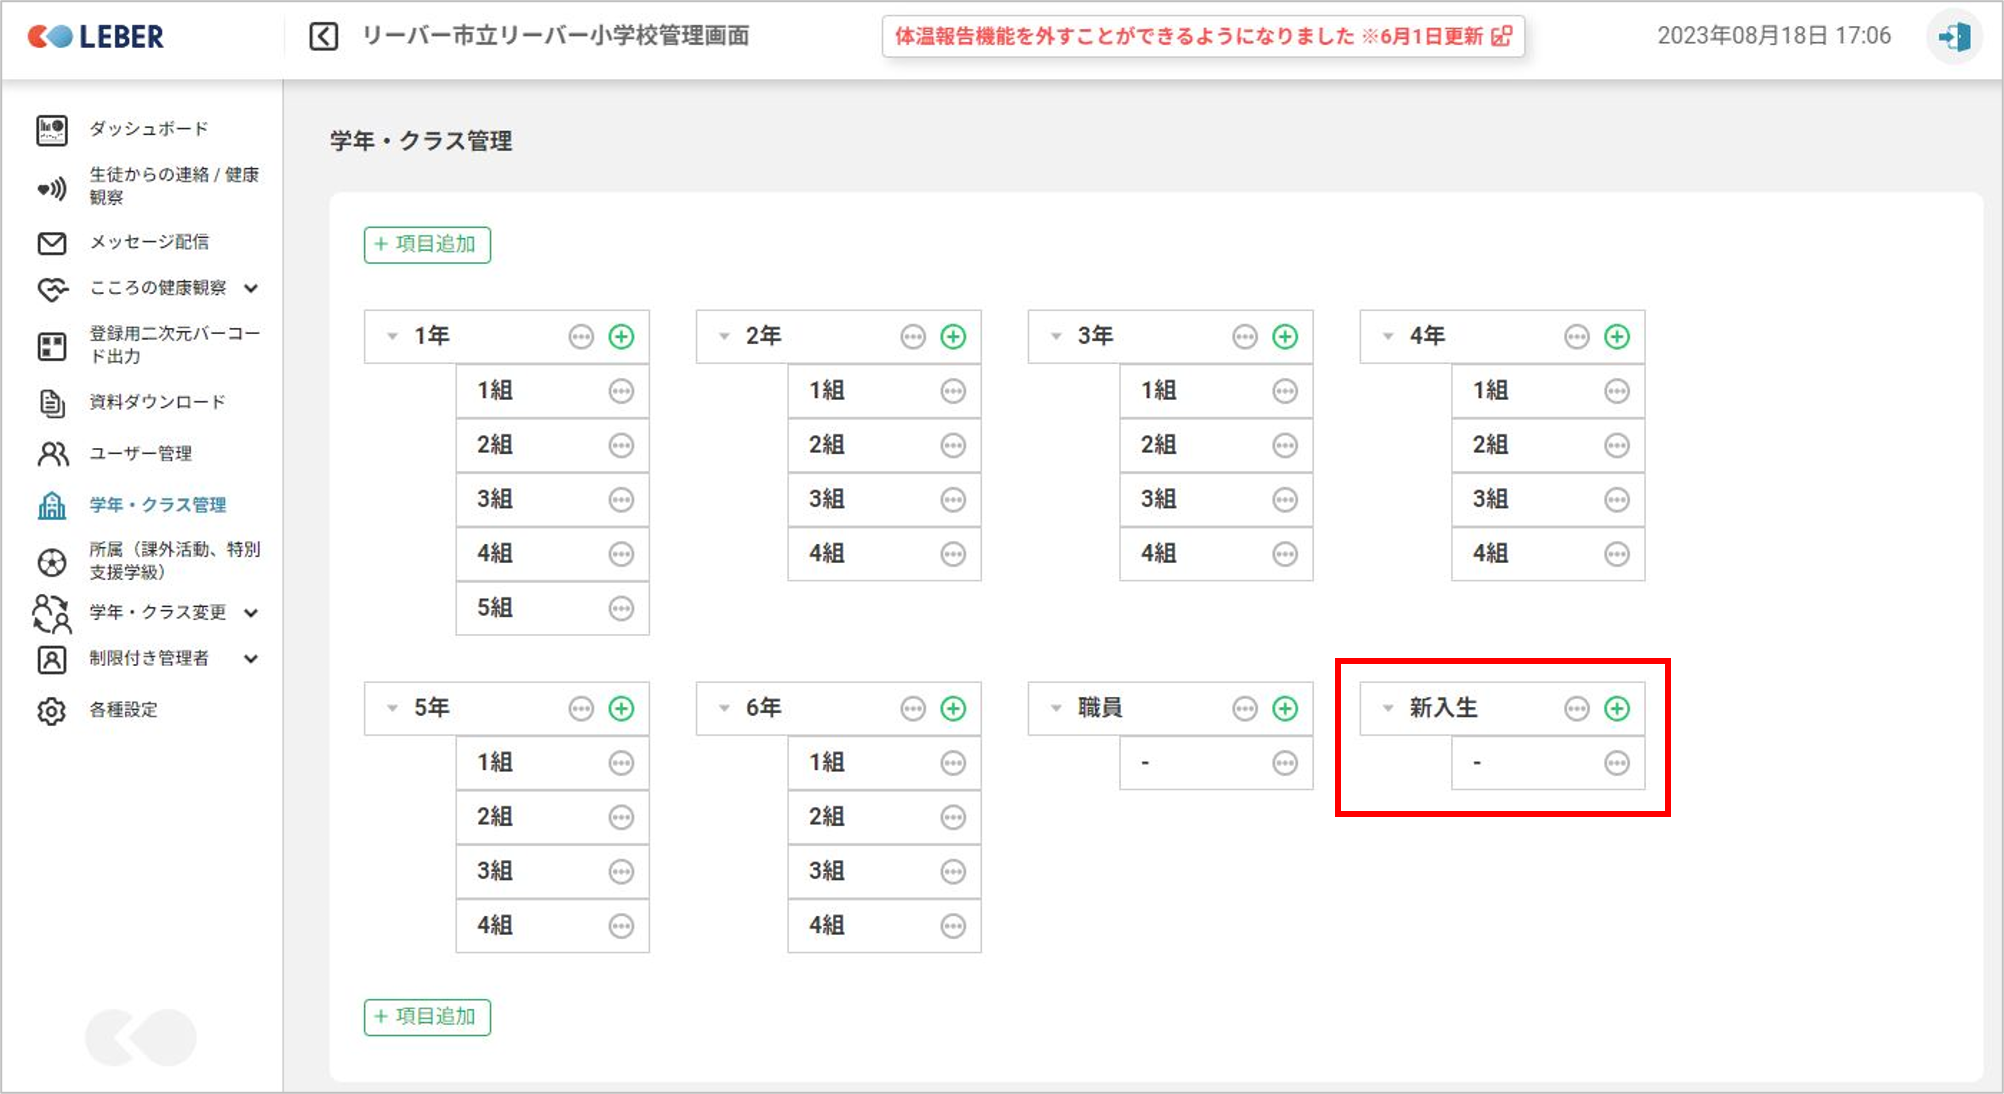Open options menu for 4年 2組
The image size is (2004, 1094).
[1616, 445]
